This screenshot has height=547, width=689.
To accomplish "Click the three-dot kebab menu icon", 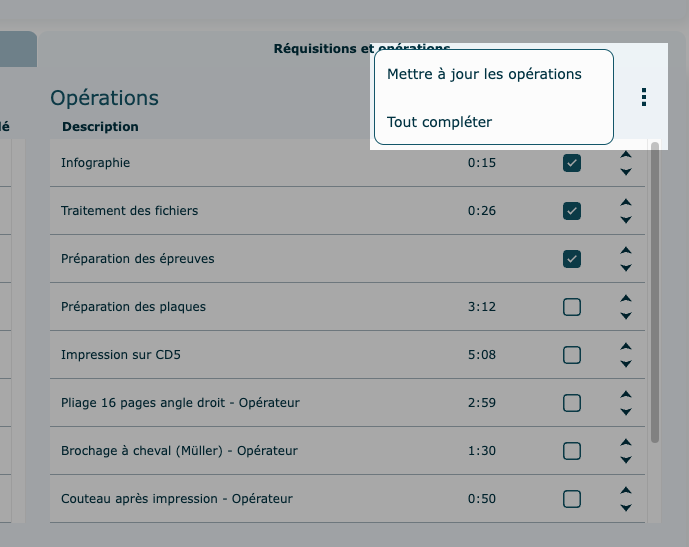I will 644,97.
